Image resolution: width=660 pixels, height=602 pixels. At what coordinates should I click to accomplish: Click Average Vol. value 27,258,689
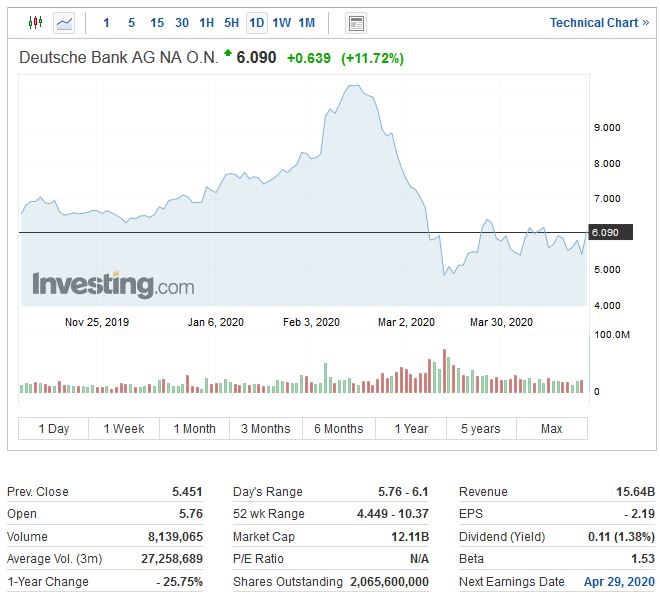pyautogui.click(x=172, y=559)
